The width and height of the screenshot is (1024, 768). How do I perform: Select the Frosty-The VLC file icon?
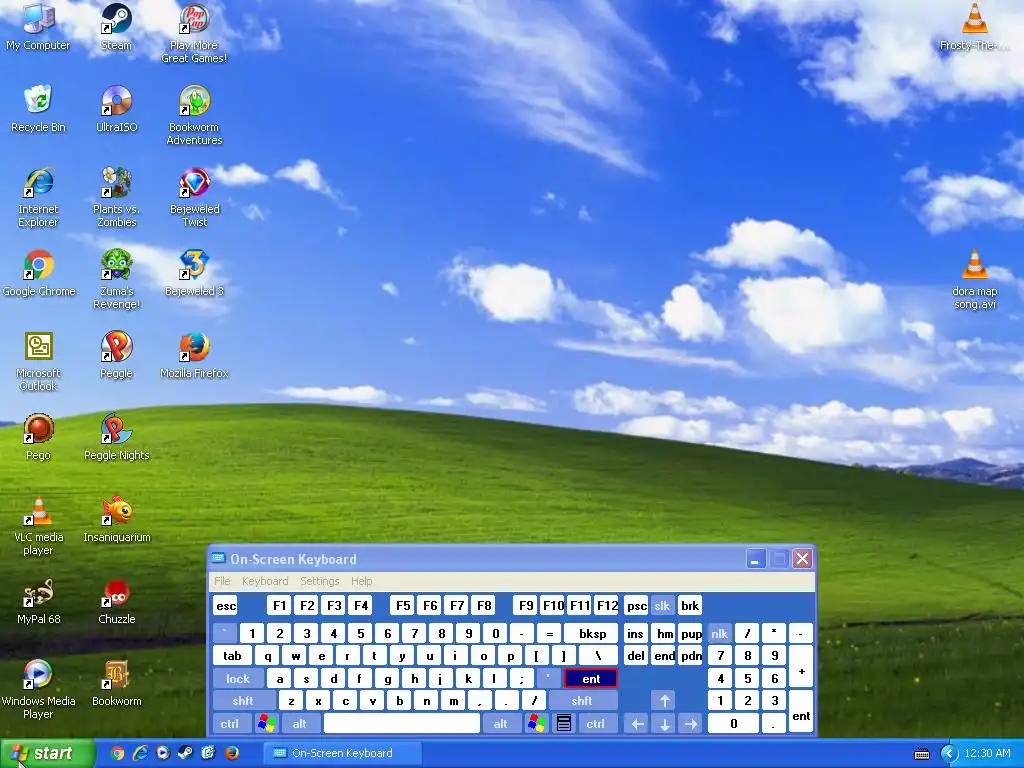pos(974,26)
